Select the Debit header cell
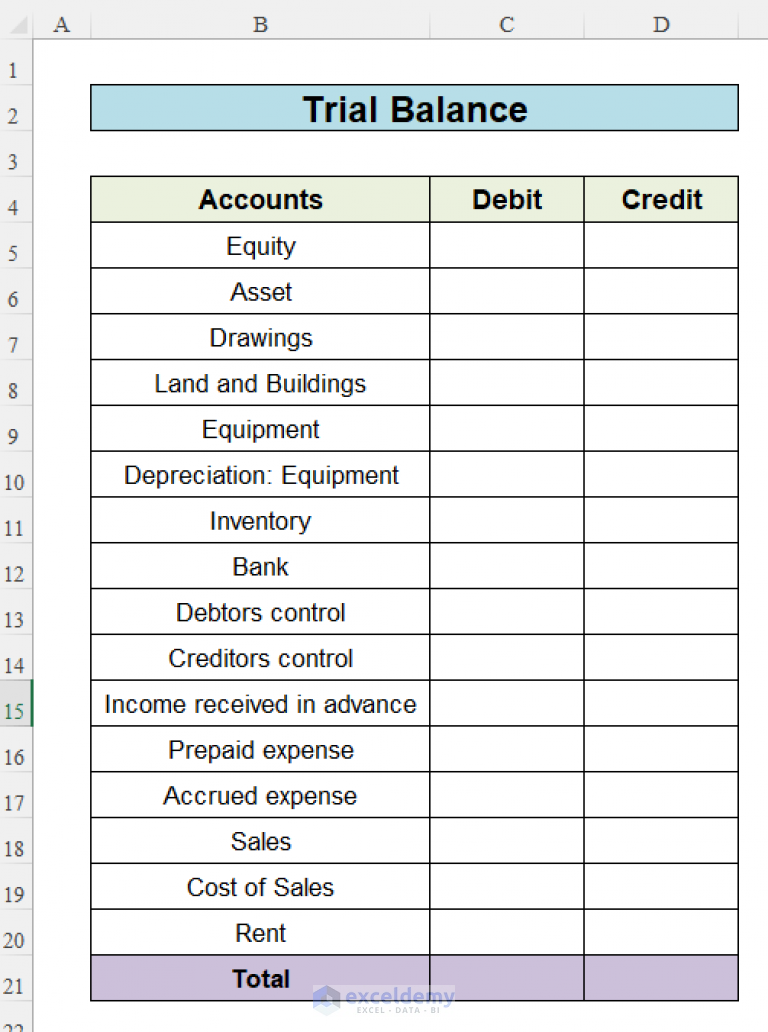This screenshot has width=768, height=1032. [x=507, y=200]
